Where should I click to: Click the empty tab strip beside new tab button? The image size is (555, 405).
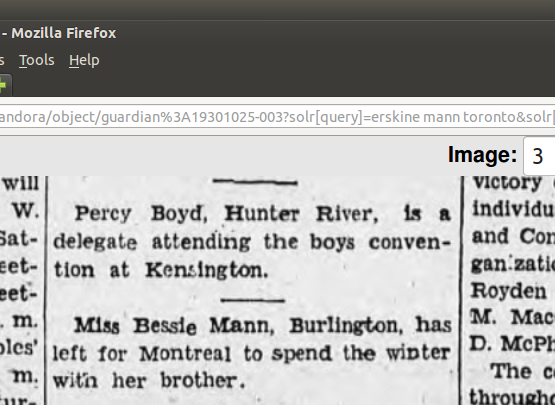click(283, 86)
